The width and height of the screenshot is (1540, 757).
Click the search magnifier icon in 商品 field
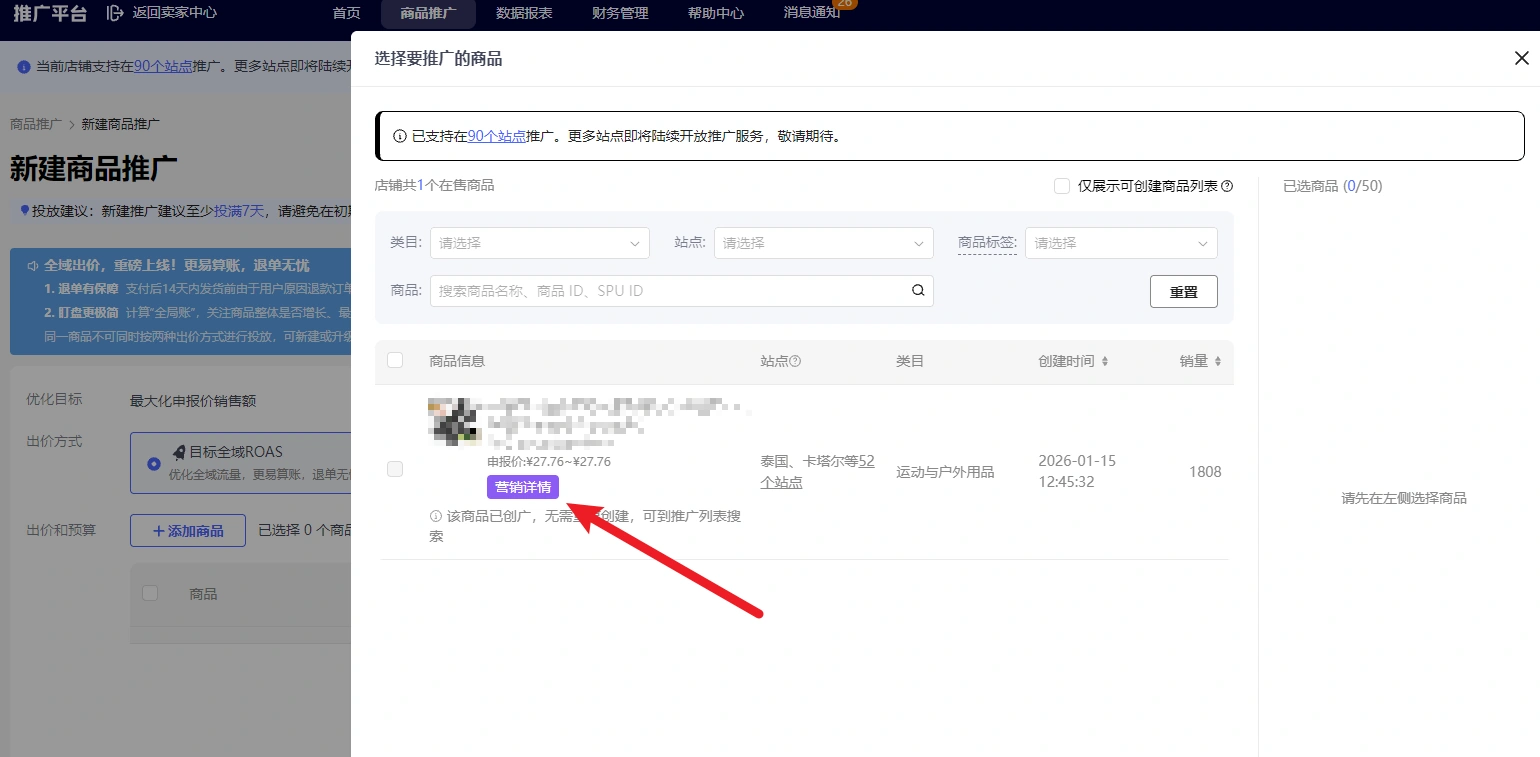tap(918, 291)
